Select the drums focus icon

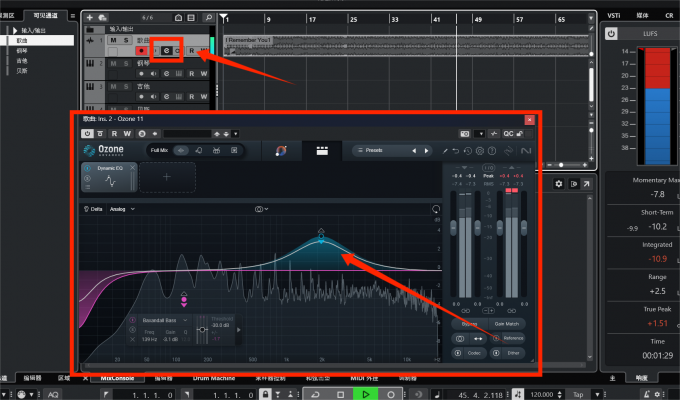[x=216, y=151]
